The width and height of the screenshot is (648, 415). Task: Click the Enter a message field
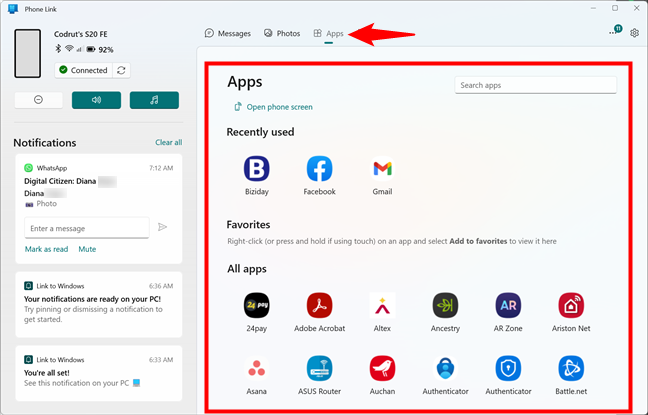tap(87, 228)
